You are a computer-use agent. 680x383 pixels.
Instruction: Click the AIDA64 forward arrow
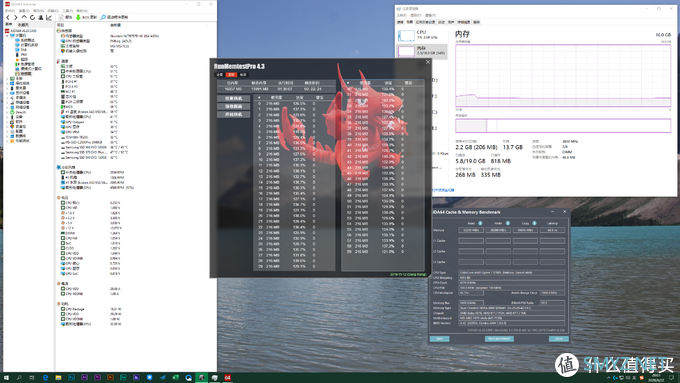click(16, 17)
